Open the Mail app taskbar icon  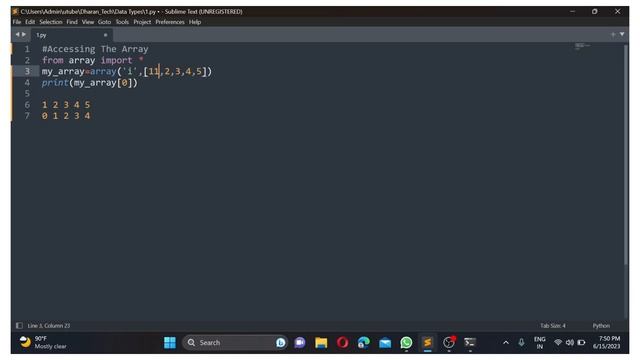(x=385, y=342)
